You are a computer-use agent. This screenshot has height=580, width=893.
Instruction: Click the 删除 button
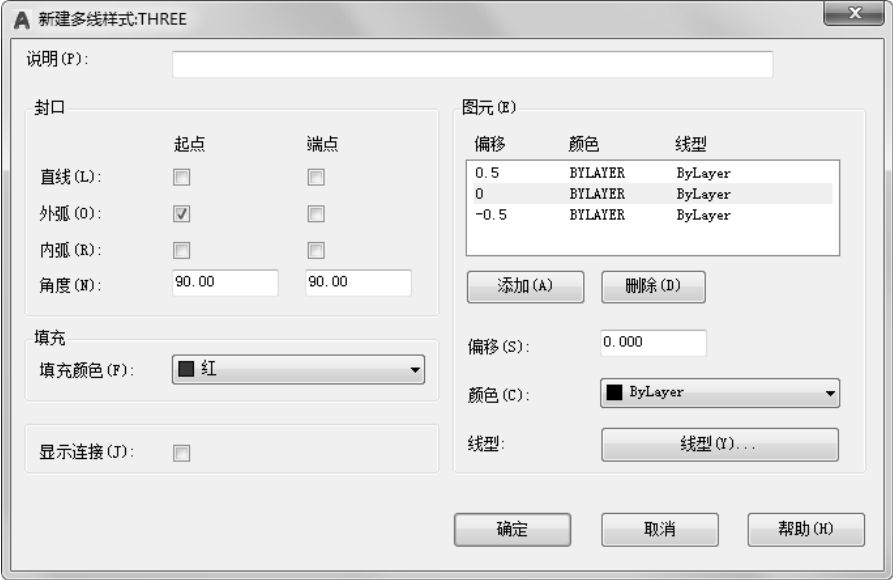pyautogui.click(x=653, y=286)
